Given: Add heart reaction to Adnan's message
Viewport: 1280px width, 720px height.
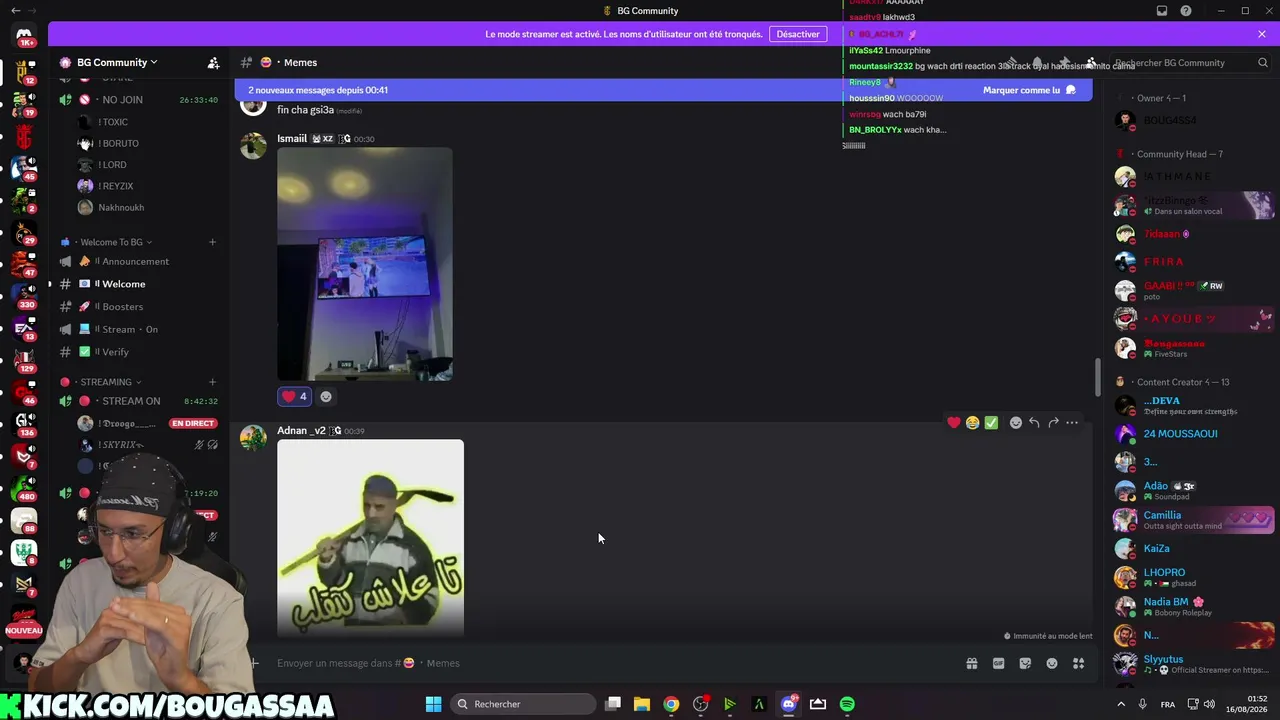Looking at the screenshot, I should (x=954, y=423).
